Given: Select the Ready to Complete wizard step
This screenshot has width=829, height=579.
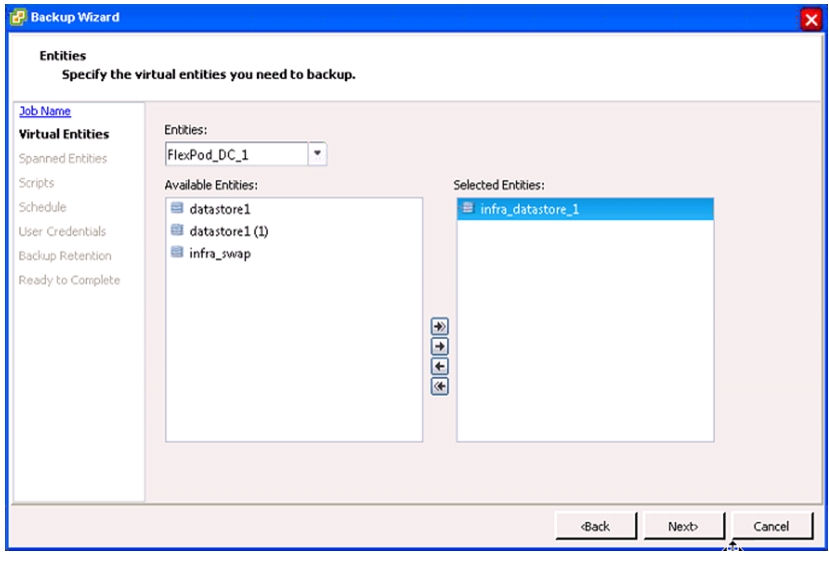Looking at the screenshot, I should [x=69, y=280].
